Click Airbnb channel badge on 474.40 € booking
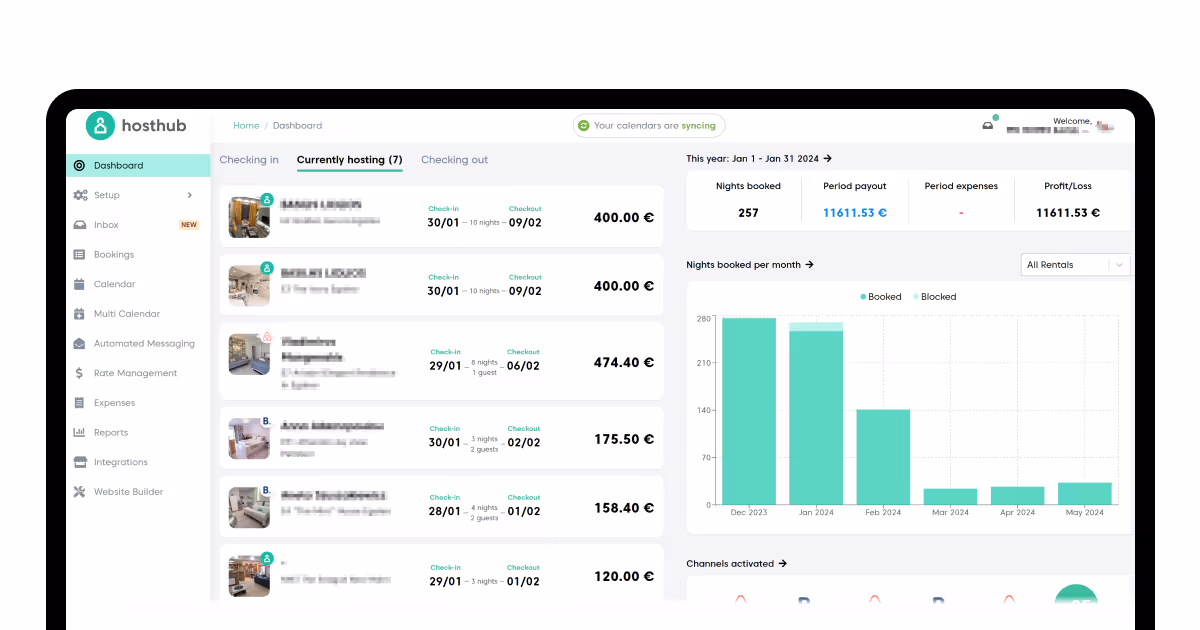The height and width of the screenshot is (630, 1200). (x=267, y=337)
